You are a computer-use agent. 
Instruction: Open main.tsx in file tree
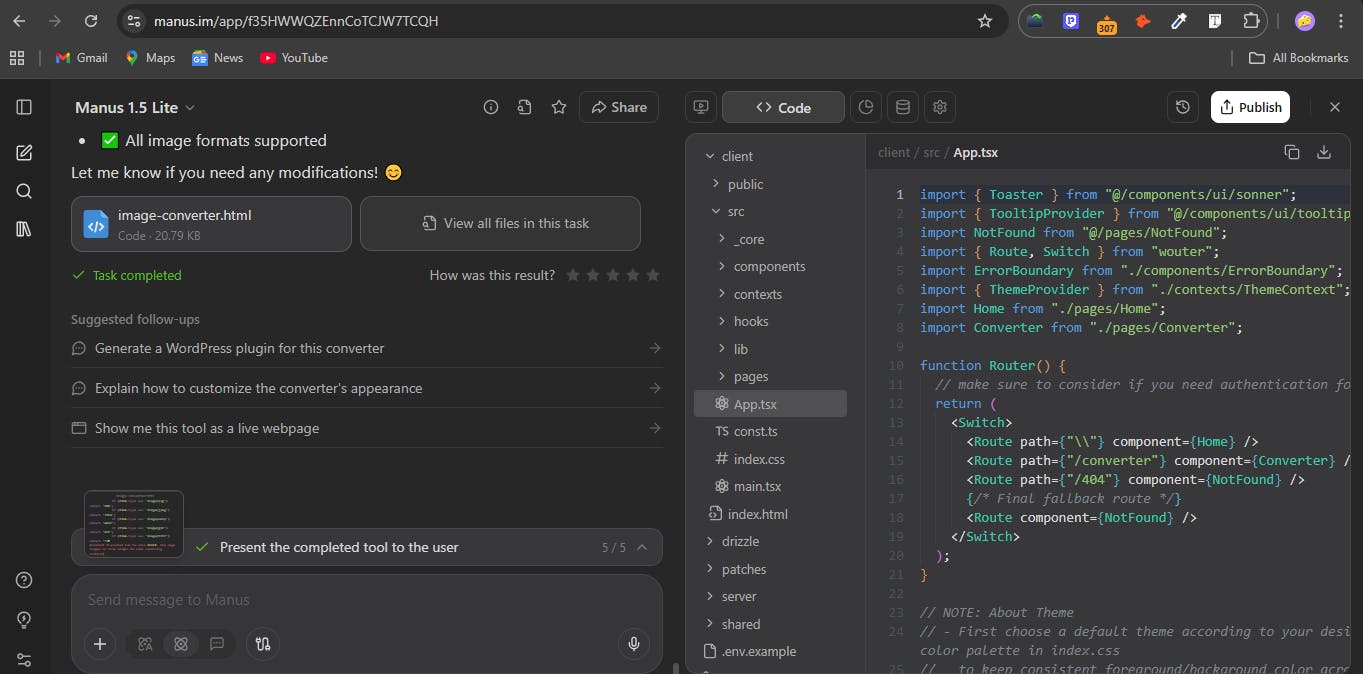click(x=756, y=486)
